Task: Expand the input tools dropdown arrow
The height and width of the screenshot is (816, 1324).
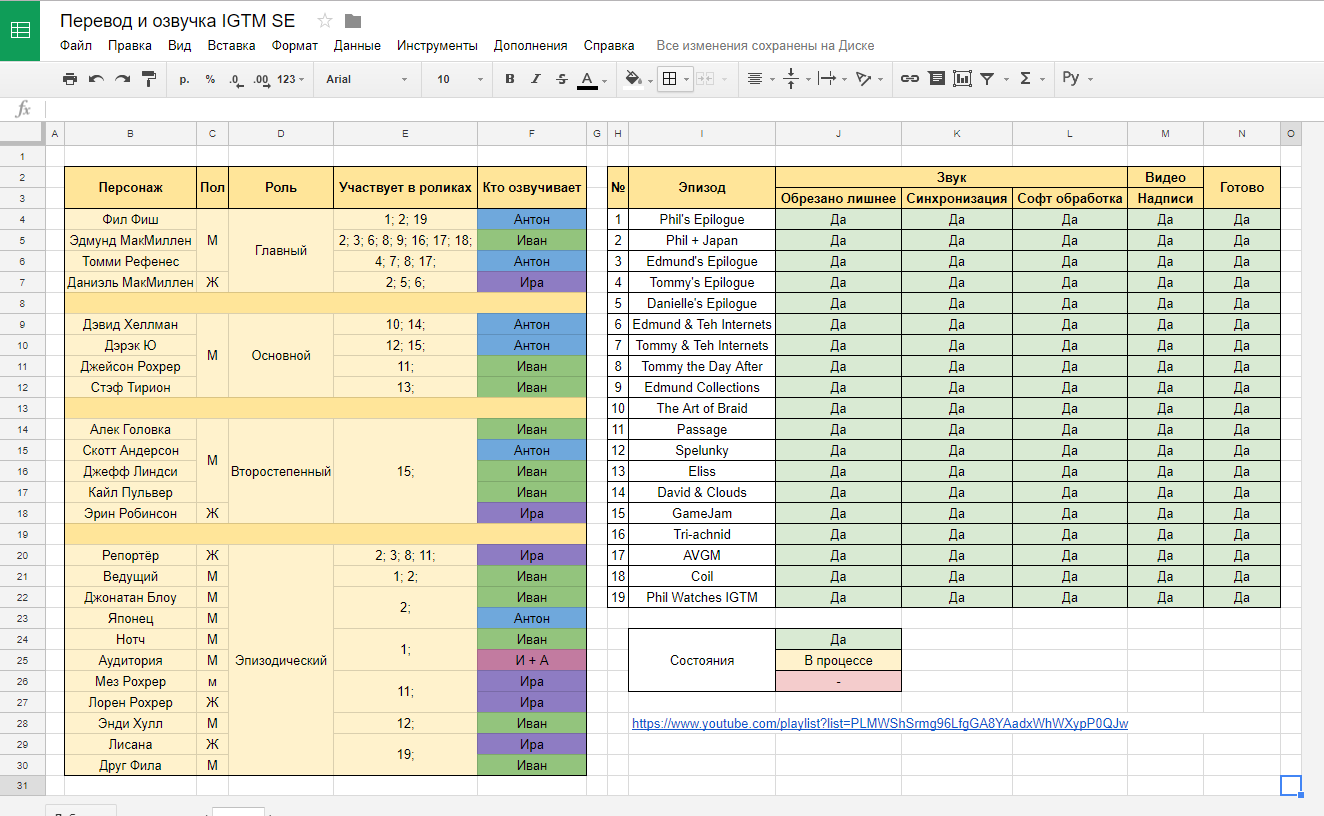Action: click(1090, 80)
